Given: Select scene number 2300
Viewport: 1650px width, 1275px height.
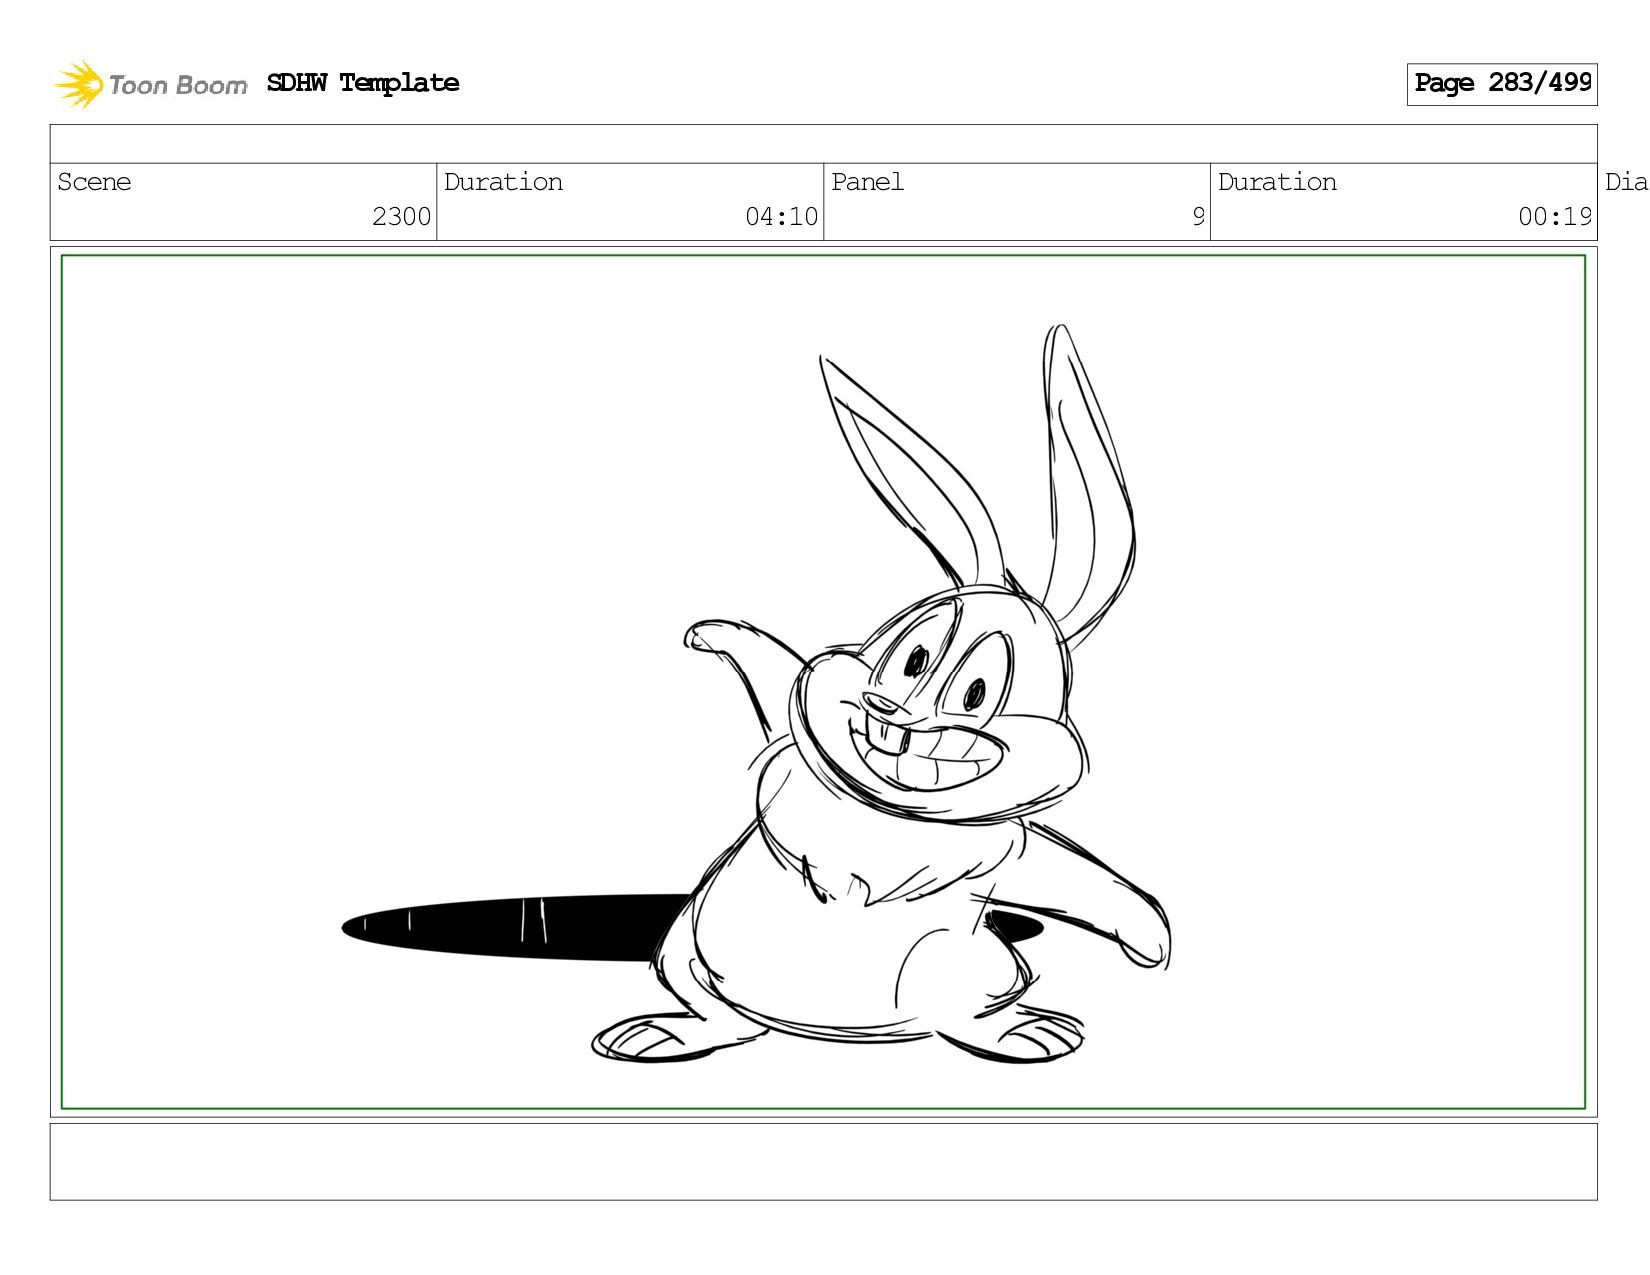Looking at the screenshot, I should coord(401,217).
